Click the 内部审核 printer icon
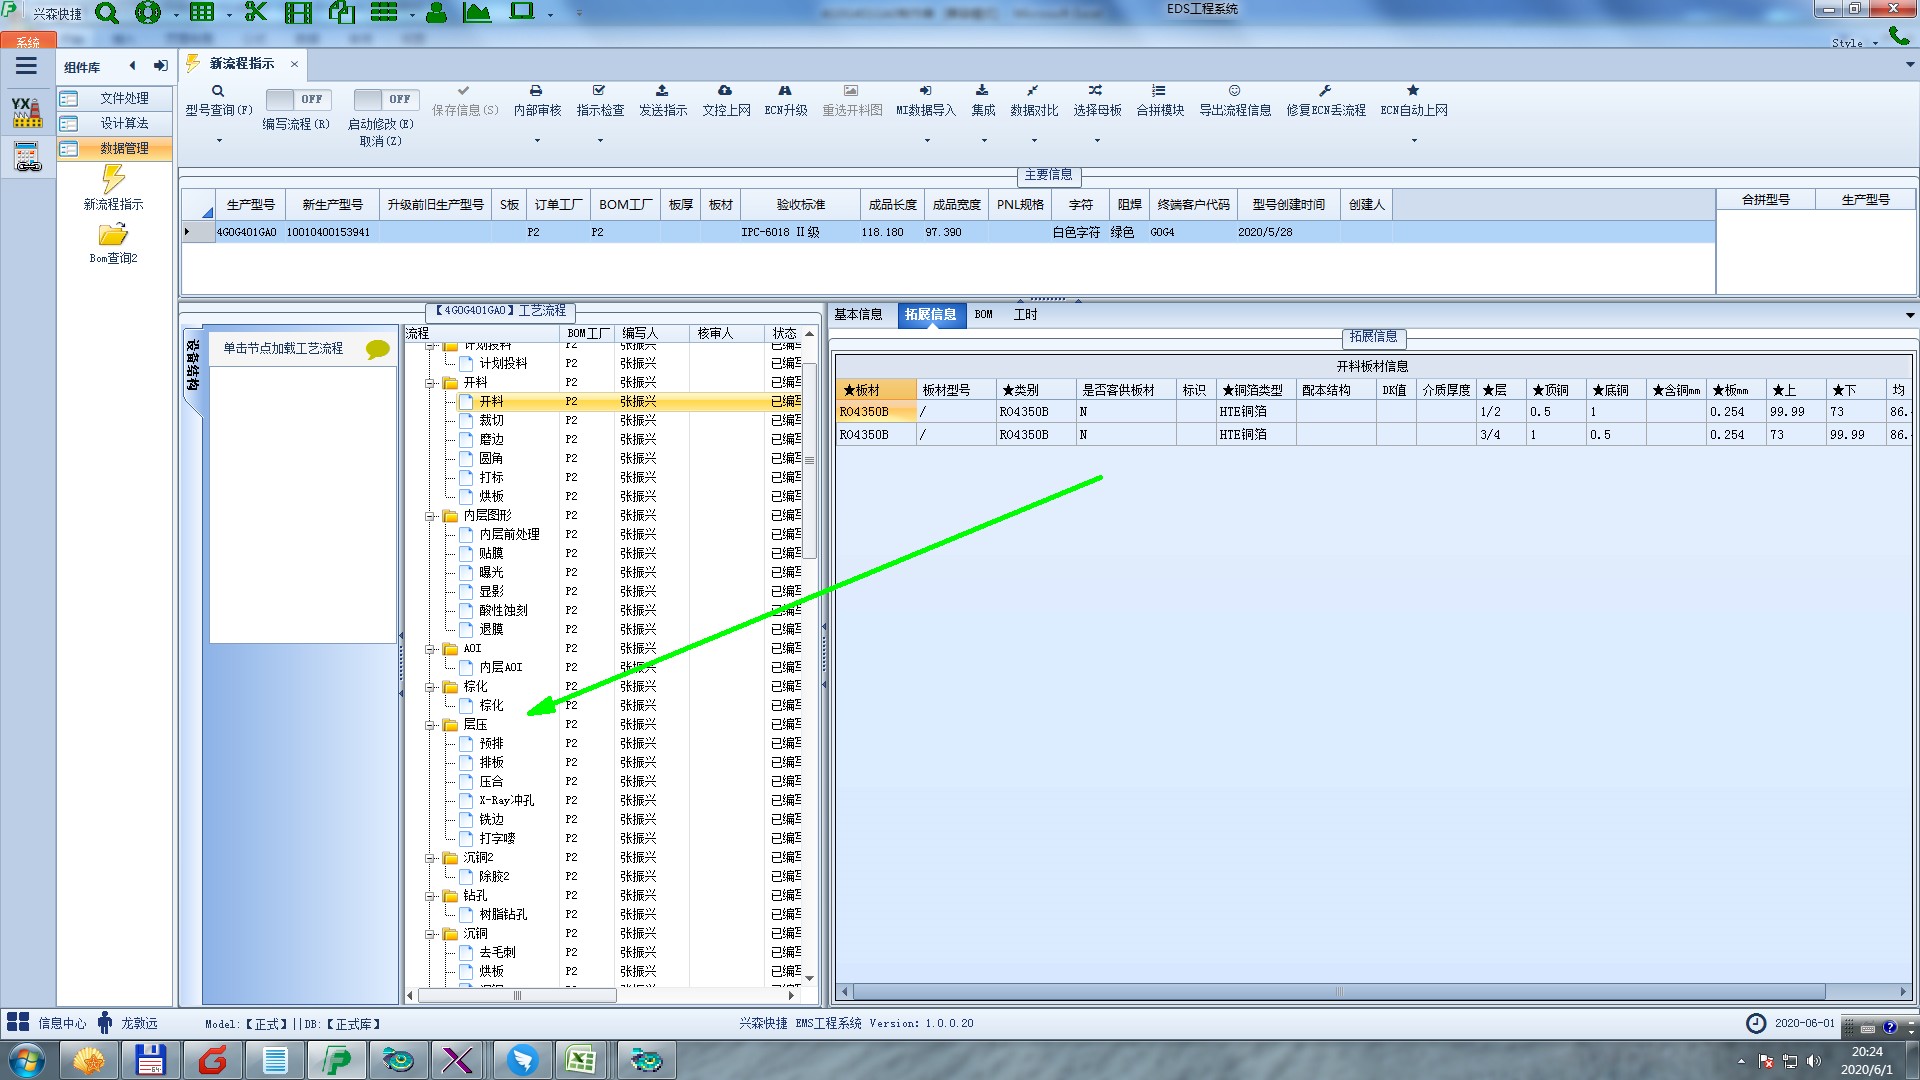 (x=536, y=91)
